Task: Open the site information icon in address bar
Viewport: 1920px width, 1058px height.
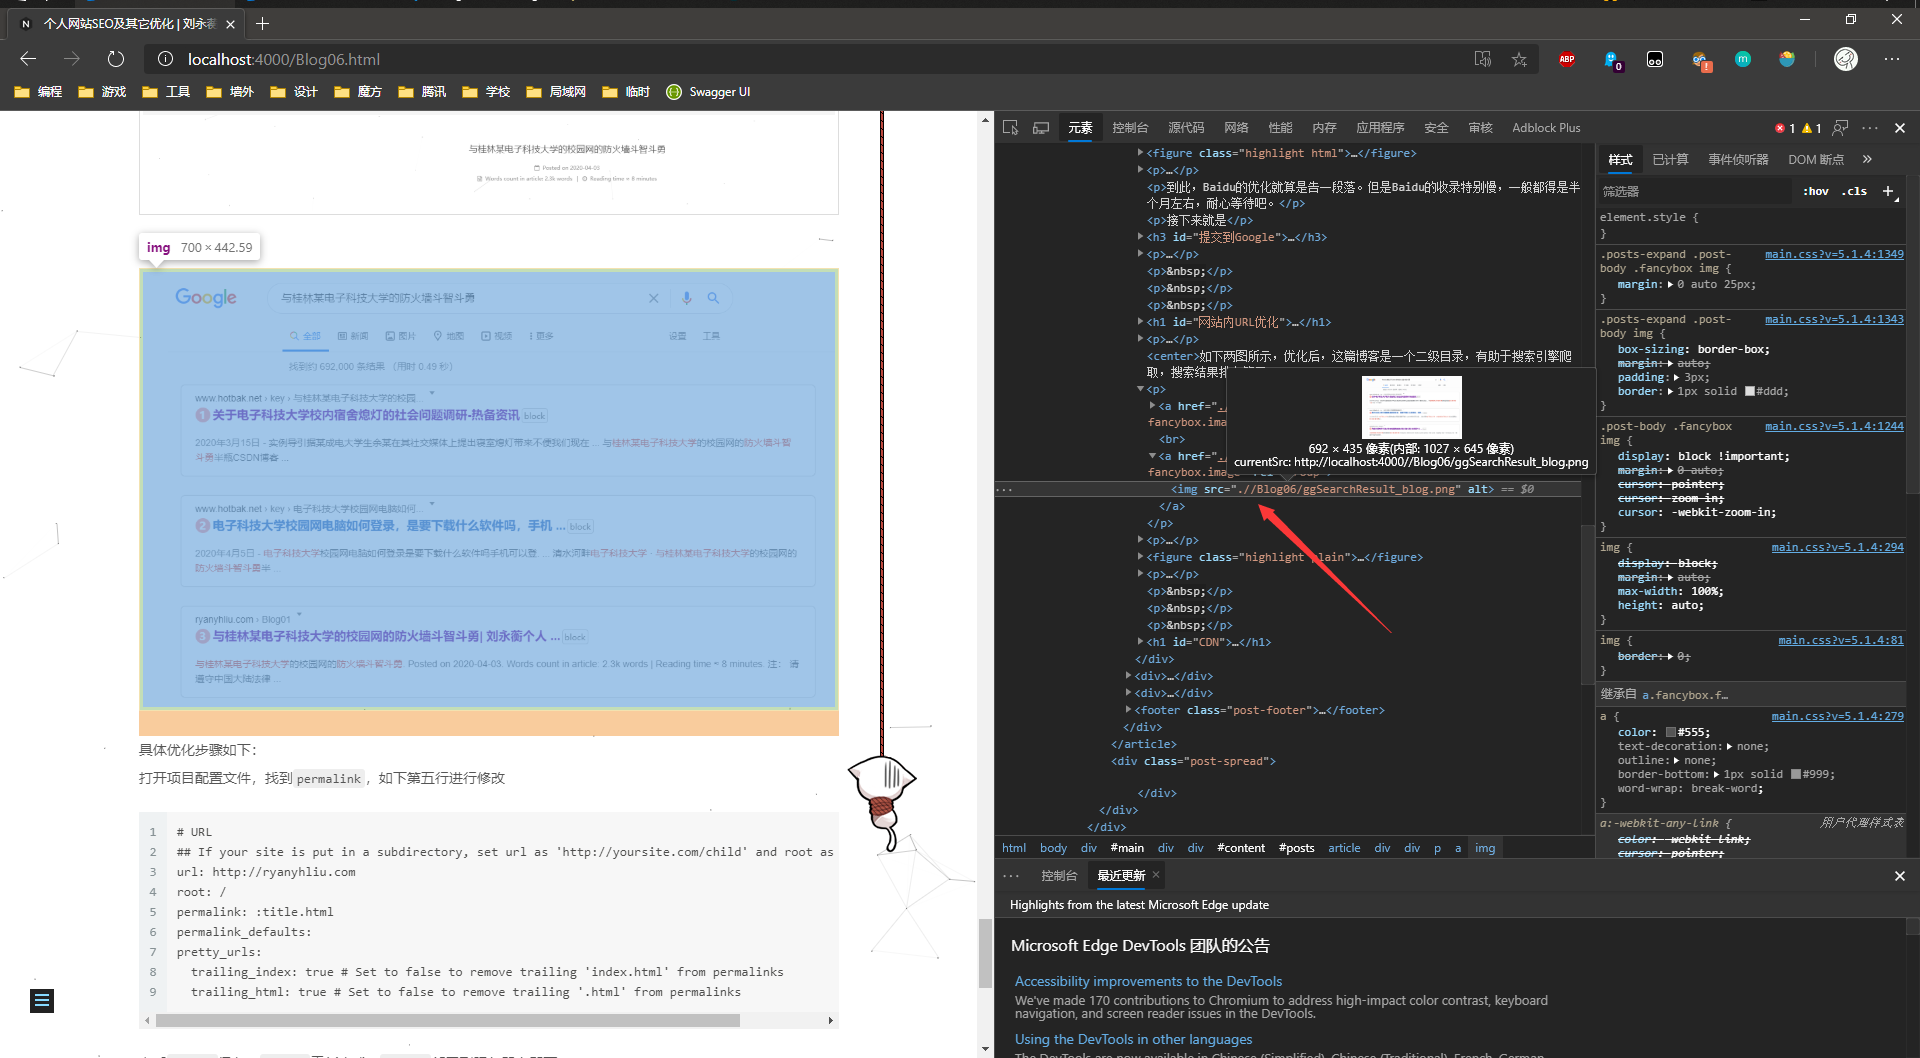Action: pos(166,59)
